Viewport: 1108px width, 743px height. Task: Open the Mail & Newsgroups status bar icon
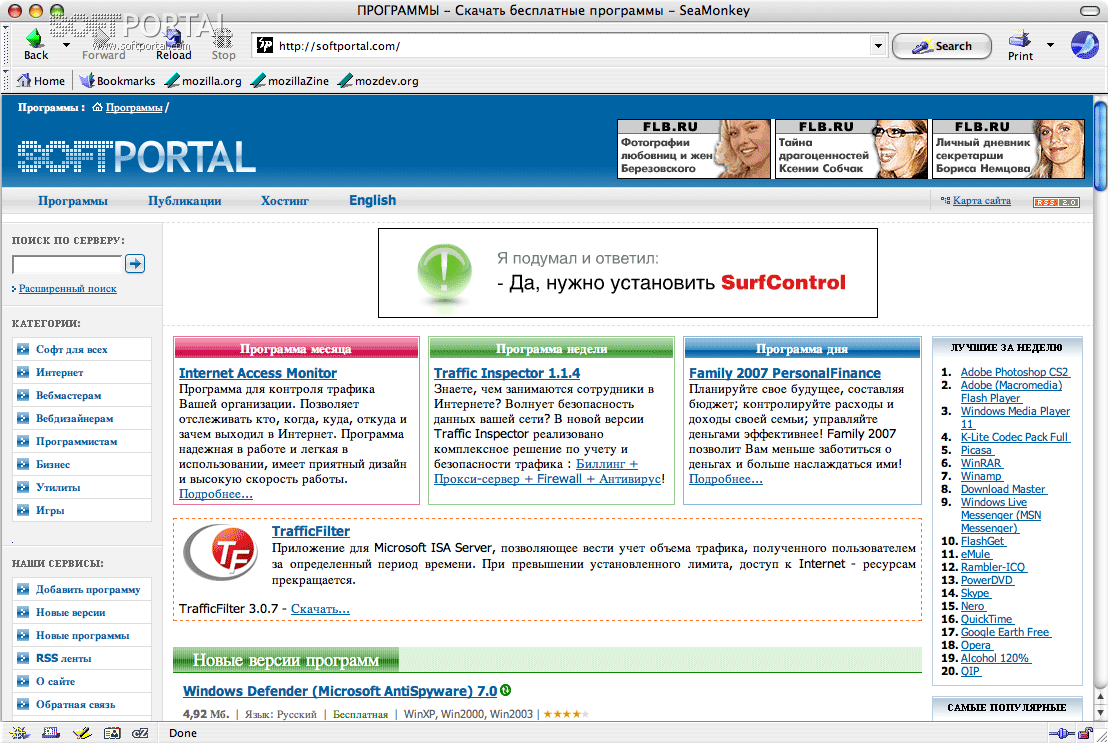pos(51,733)
